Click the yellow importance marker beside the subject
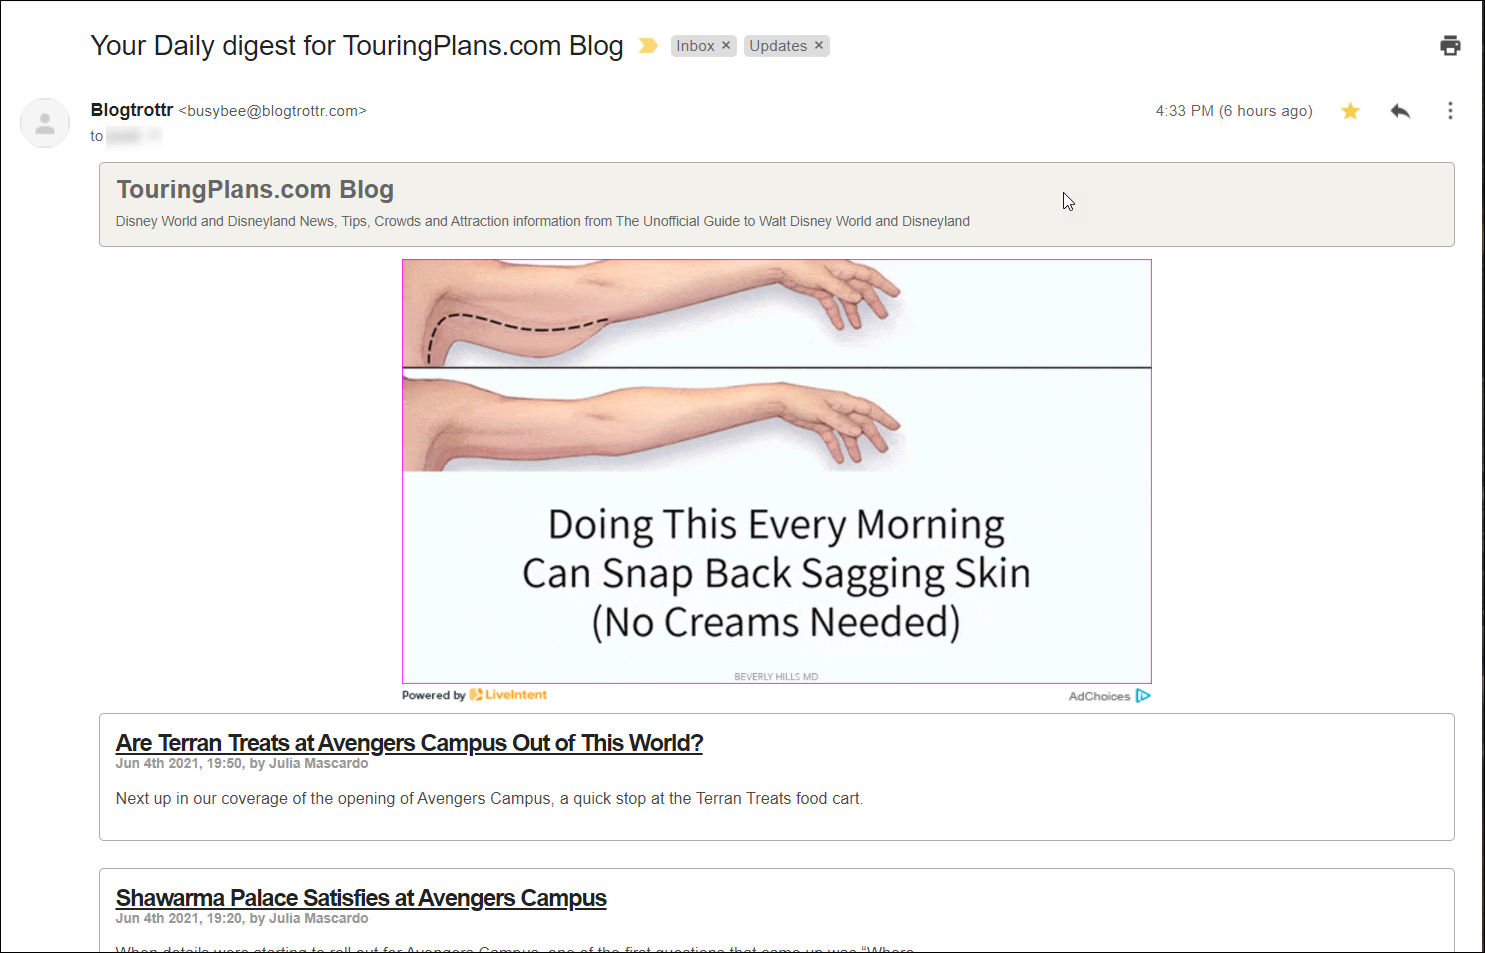The image size is (1485, 953). click(648, 46)
